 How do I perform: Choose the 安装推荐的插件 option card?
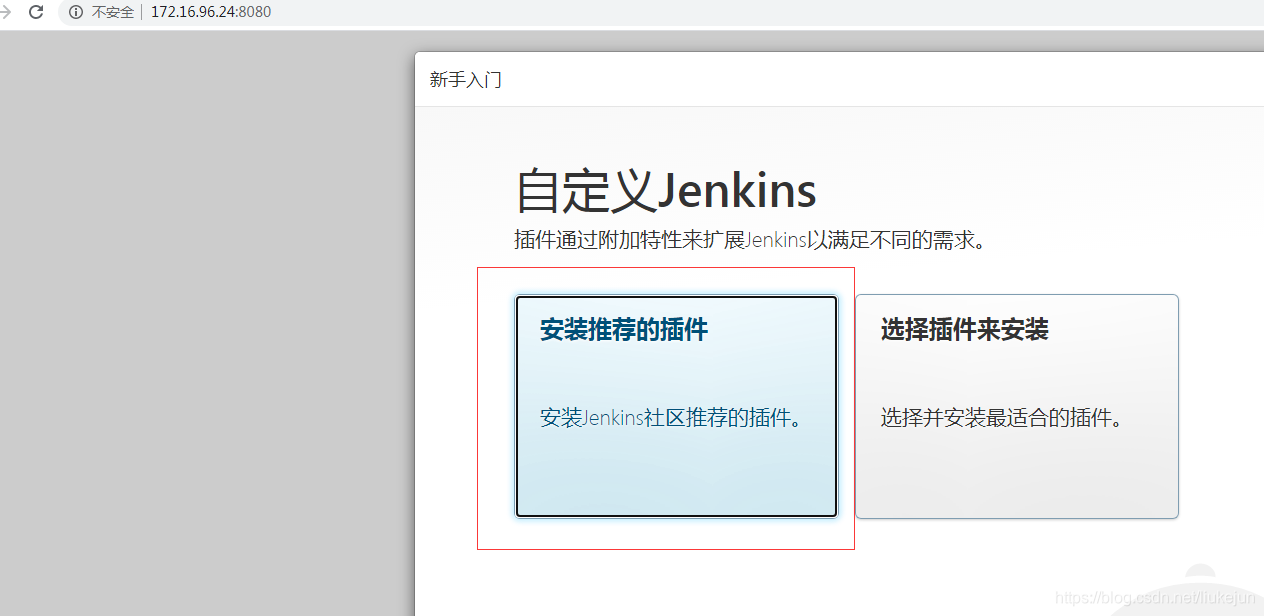[676, 406]
